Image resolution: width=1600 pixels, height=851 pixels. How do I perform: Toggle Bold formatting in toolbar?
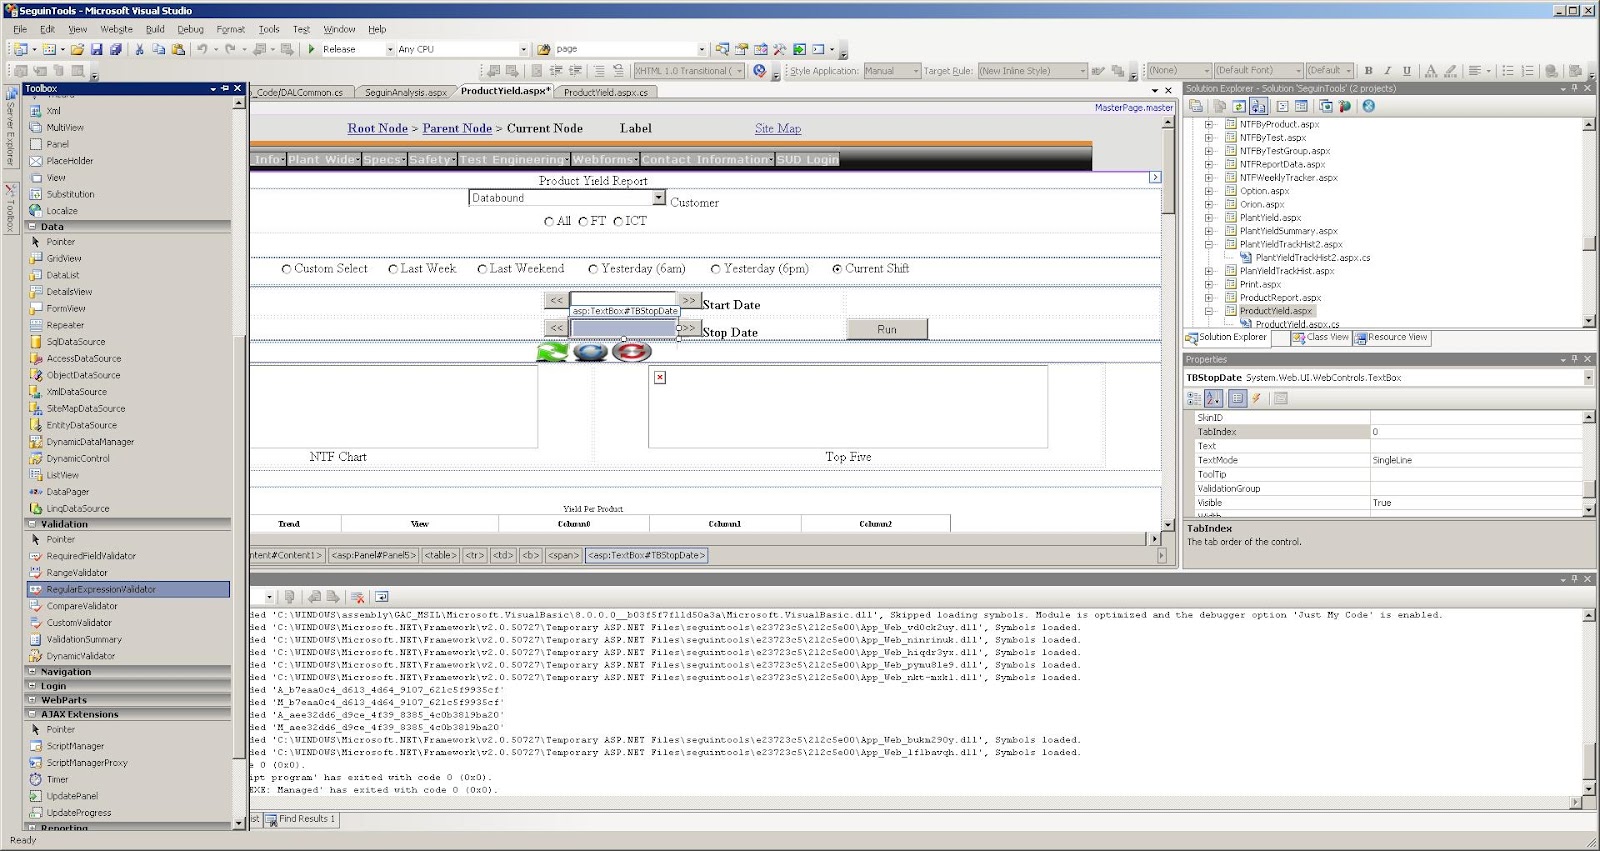click(x=1368, y=71)
